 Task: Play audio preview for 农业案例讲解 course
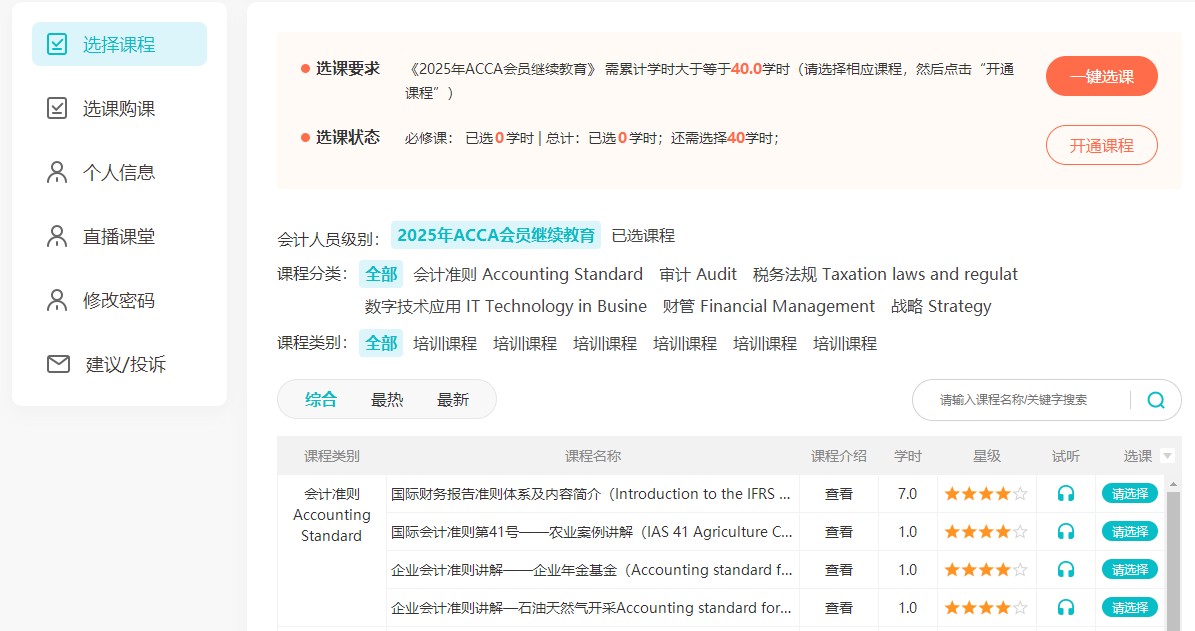[1065, 532]
